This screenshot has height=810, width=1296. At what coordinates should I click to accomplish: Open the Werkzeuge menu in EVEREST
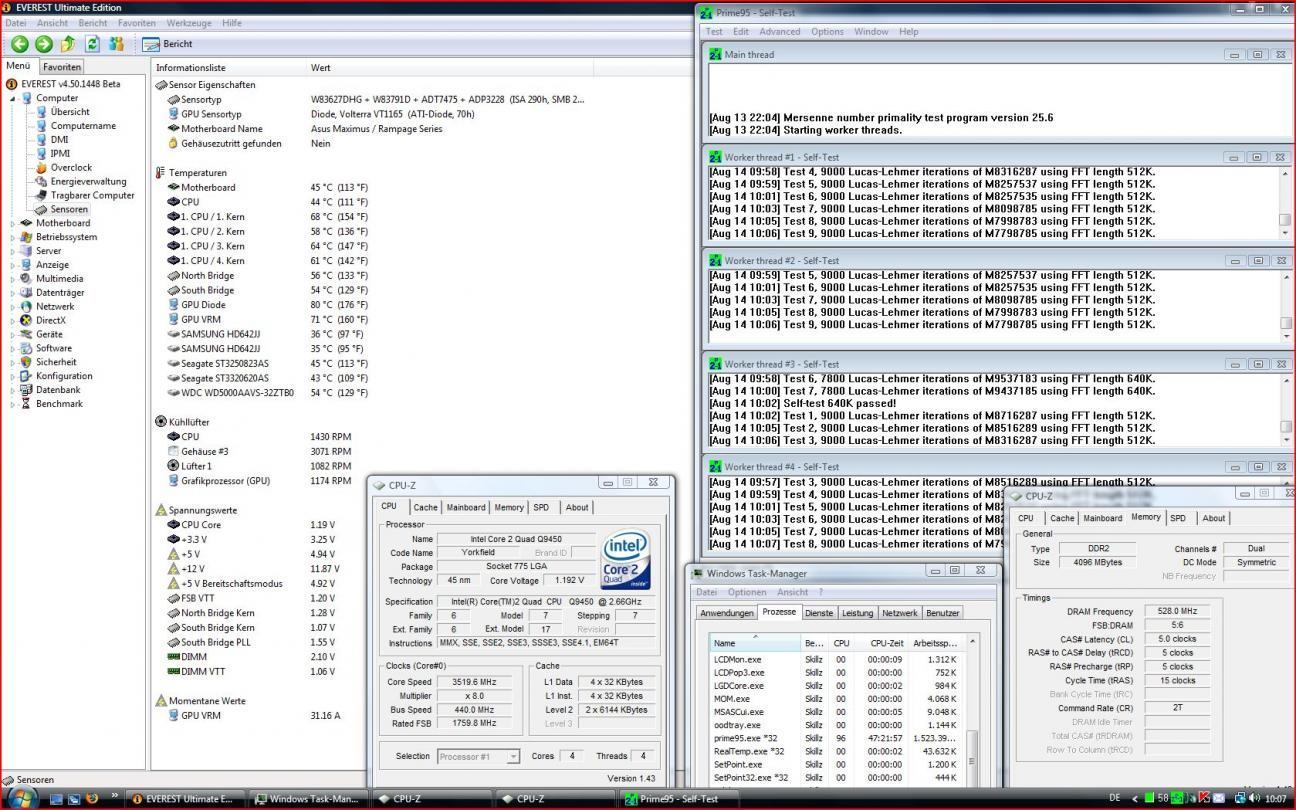click(x=189, y=23)
